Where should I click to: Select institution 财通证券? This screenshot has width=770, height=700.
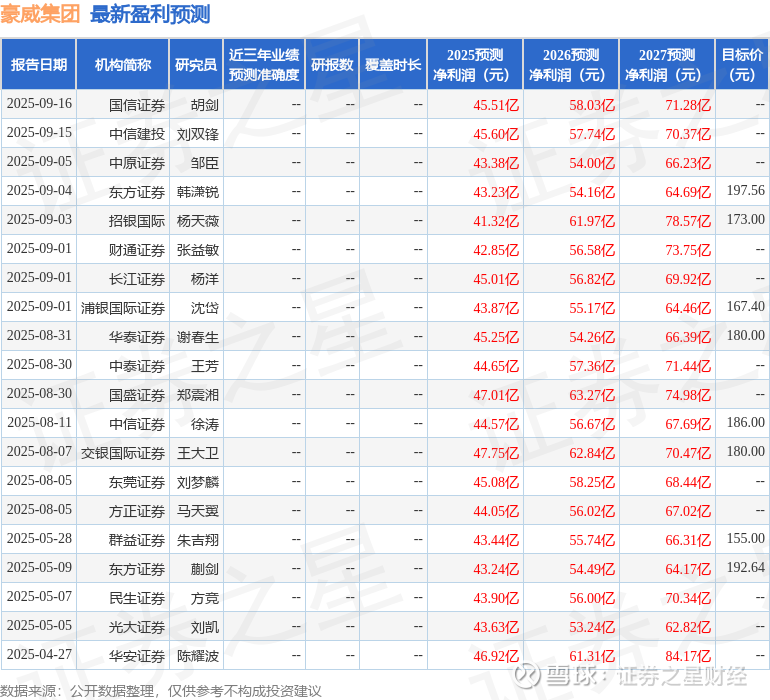click(x=137, y=250)
